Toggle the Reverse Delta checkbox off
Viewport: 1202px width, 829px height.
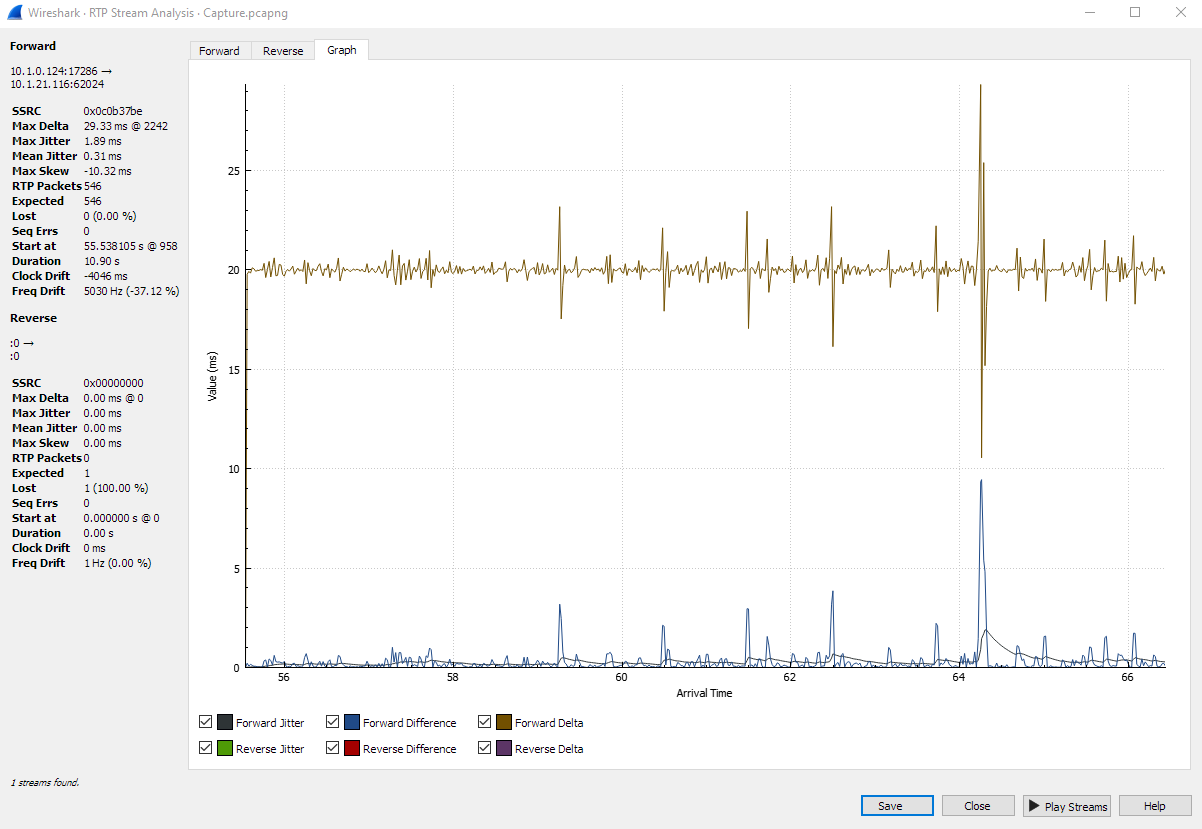tap(484, 747)
